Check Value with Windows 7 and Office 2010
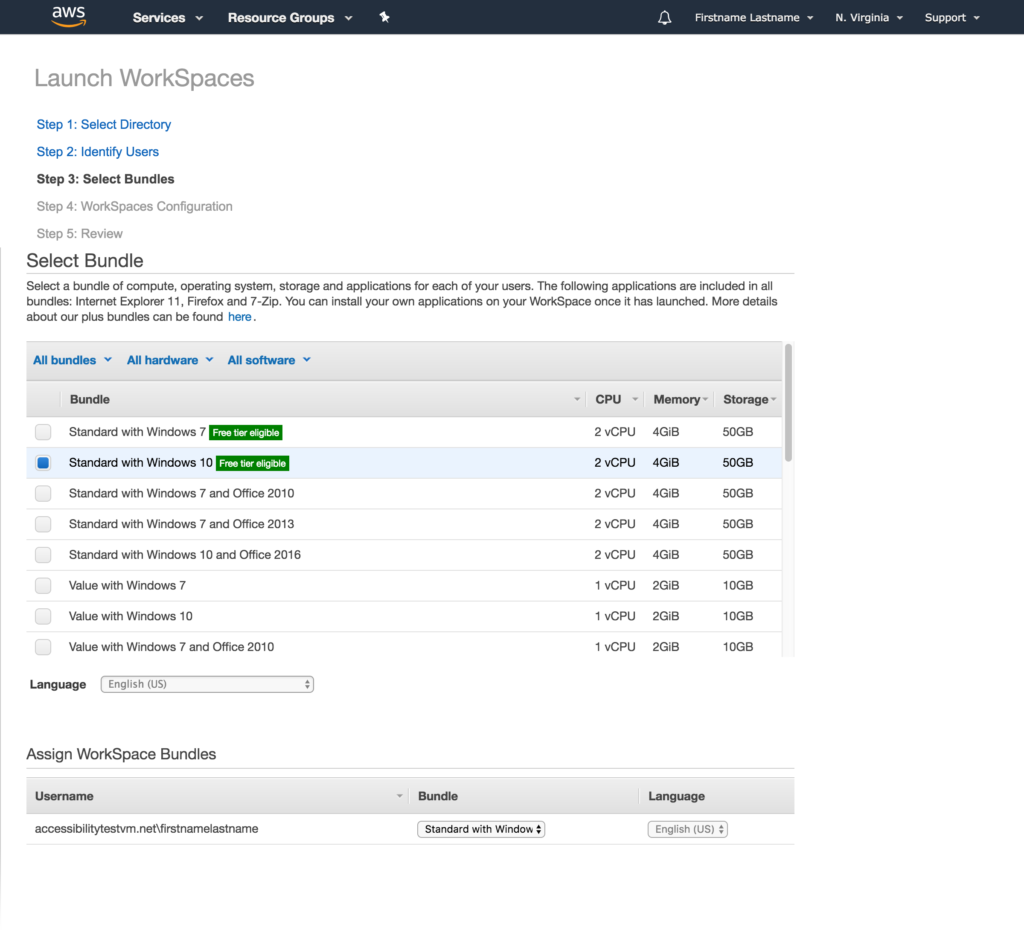The height and width of the screenshot is (930, 1024). pyautogui.click(x=43, y=647)
